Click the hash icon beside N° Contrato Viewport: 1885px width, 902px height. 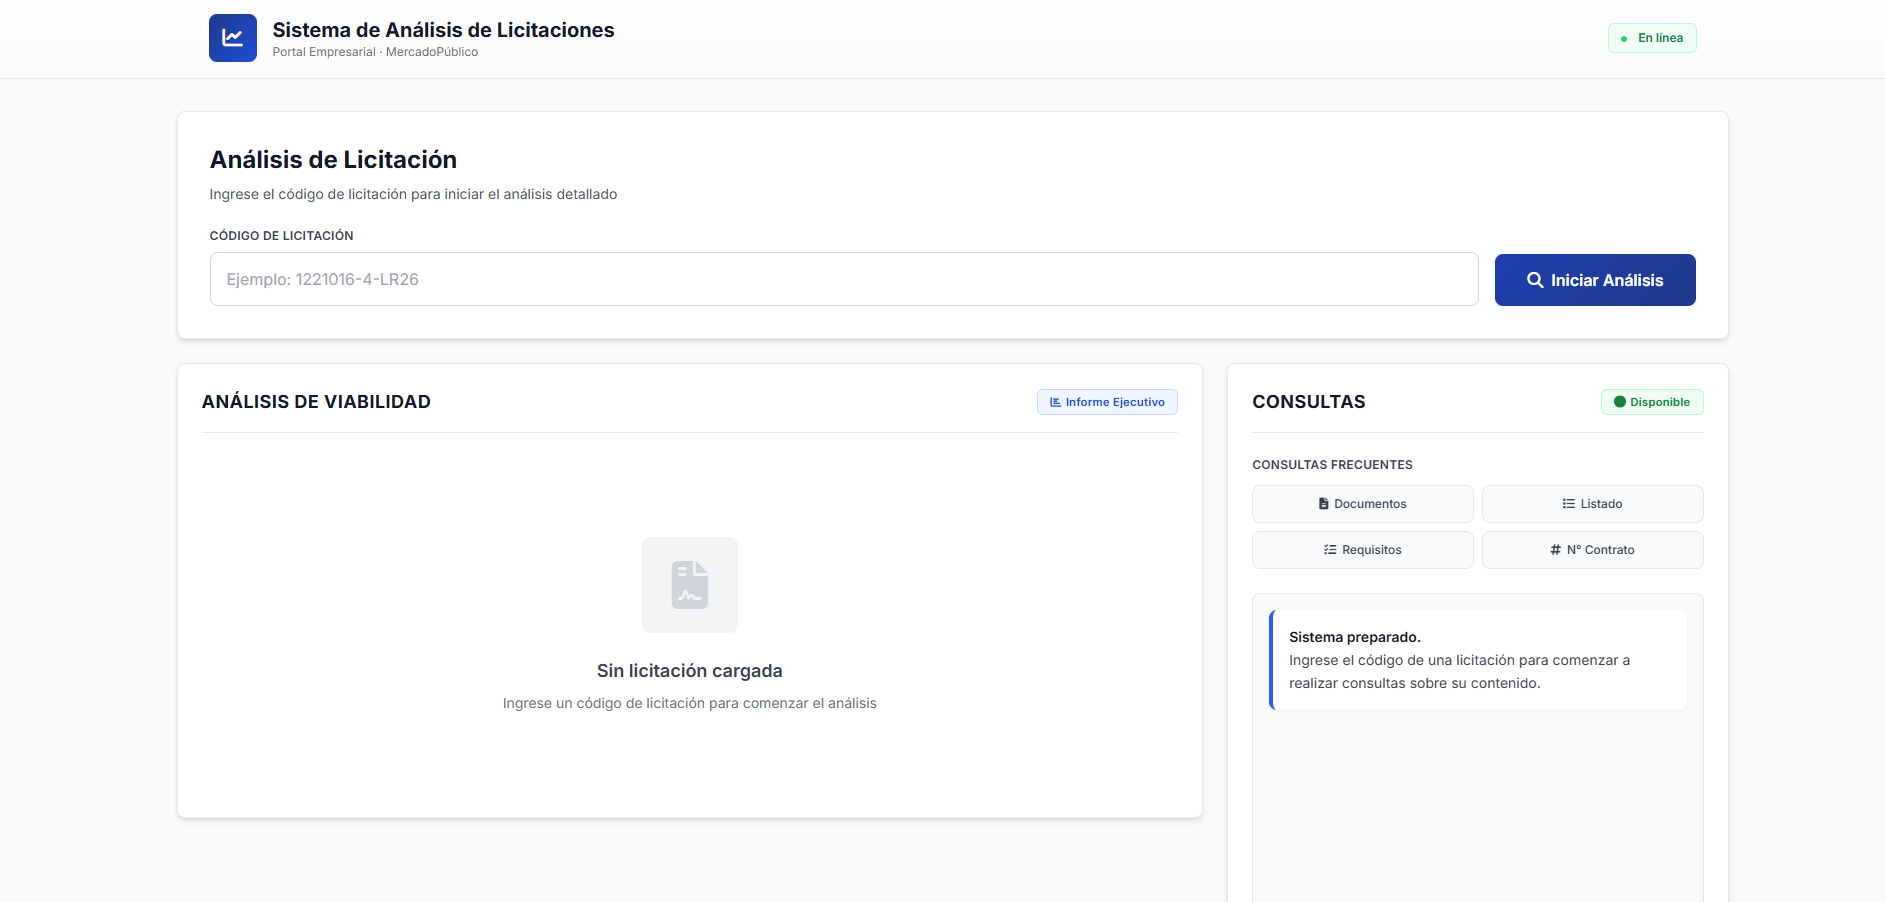click(1555, 550)
